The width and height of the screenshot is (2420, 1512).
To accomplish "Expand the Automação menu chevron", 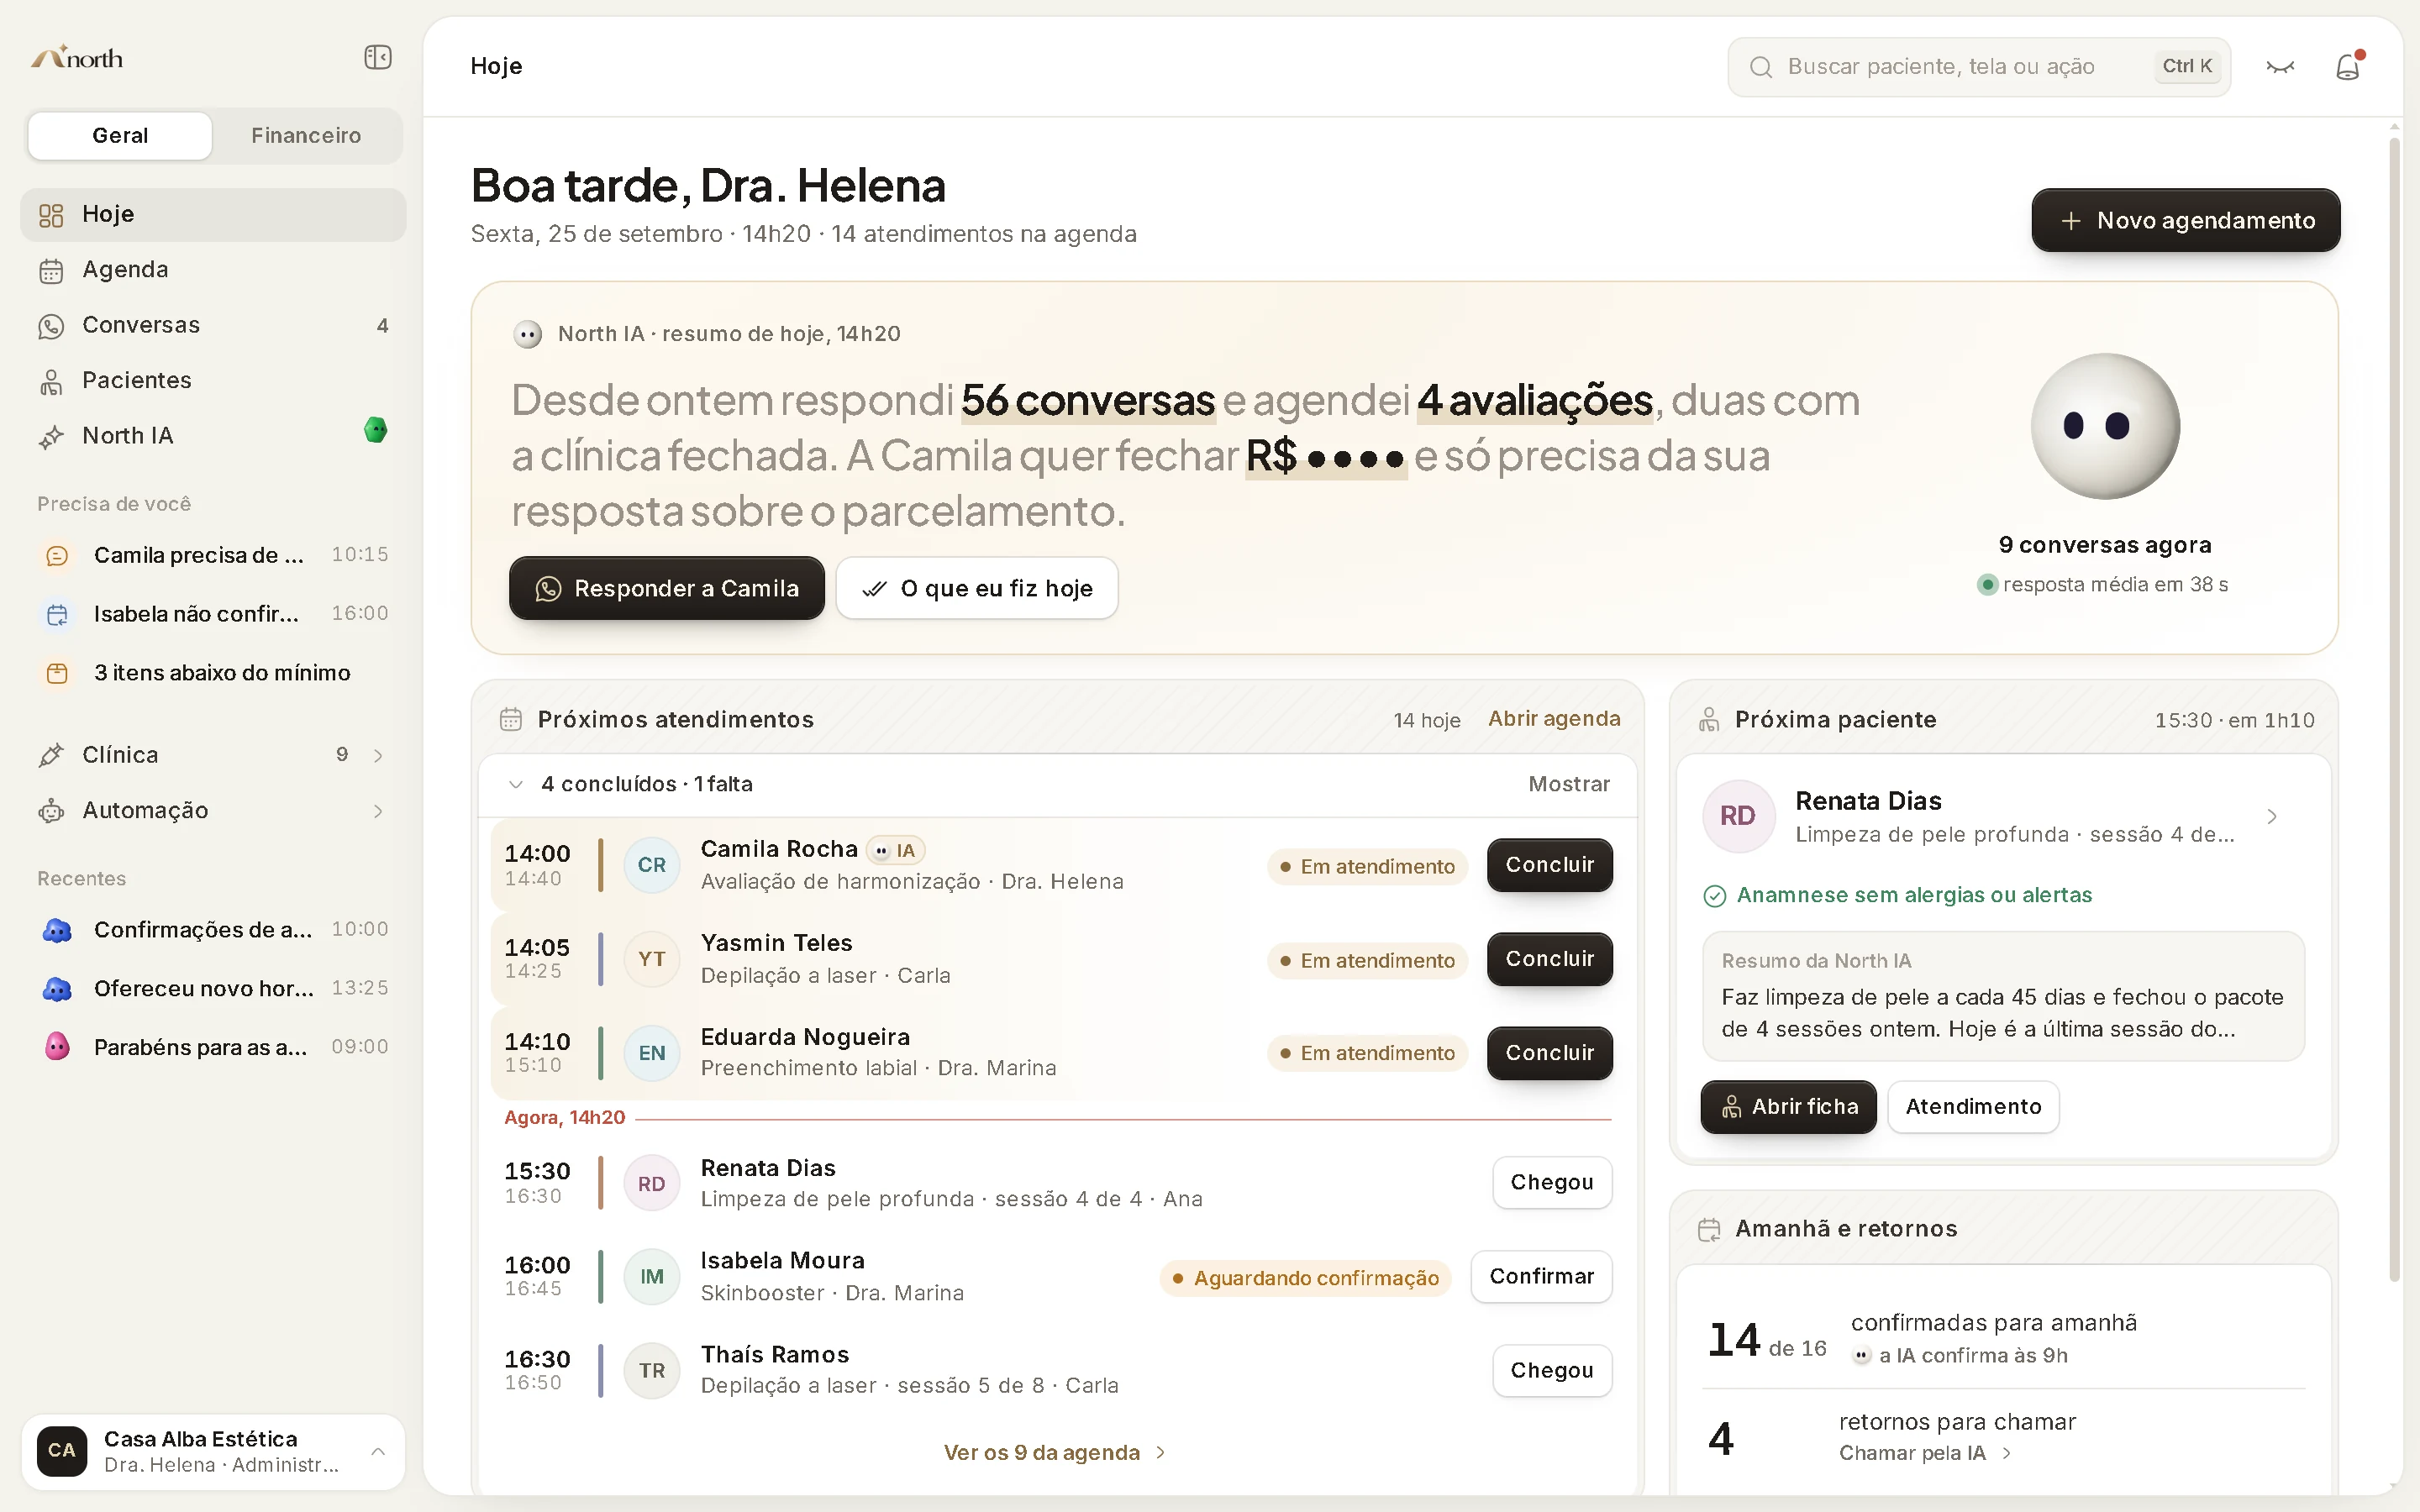I will pyautogui.click(x=378, y=811).
